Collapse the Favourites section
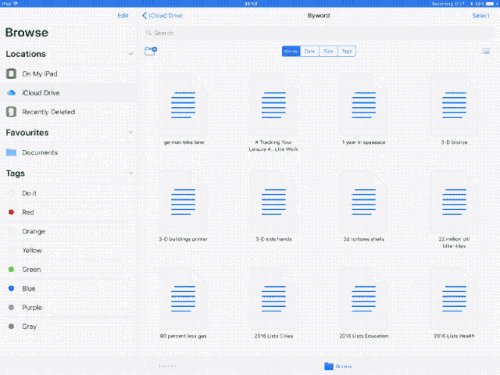The width and height of the screenshot is (500, 375). (x=131, y=132)
